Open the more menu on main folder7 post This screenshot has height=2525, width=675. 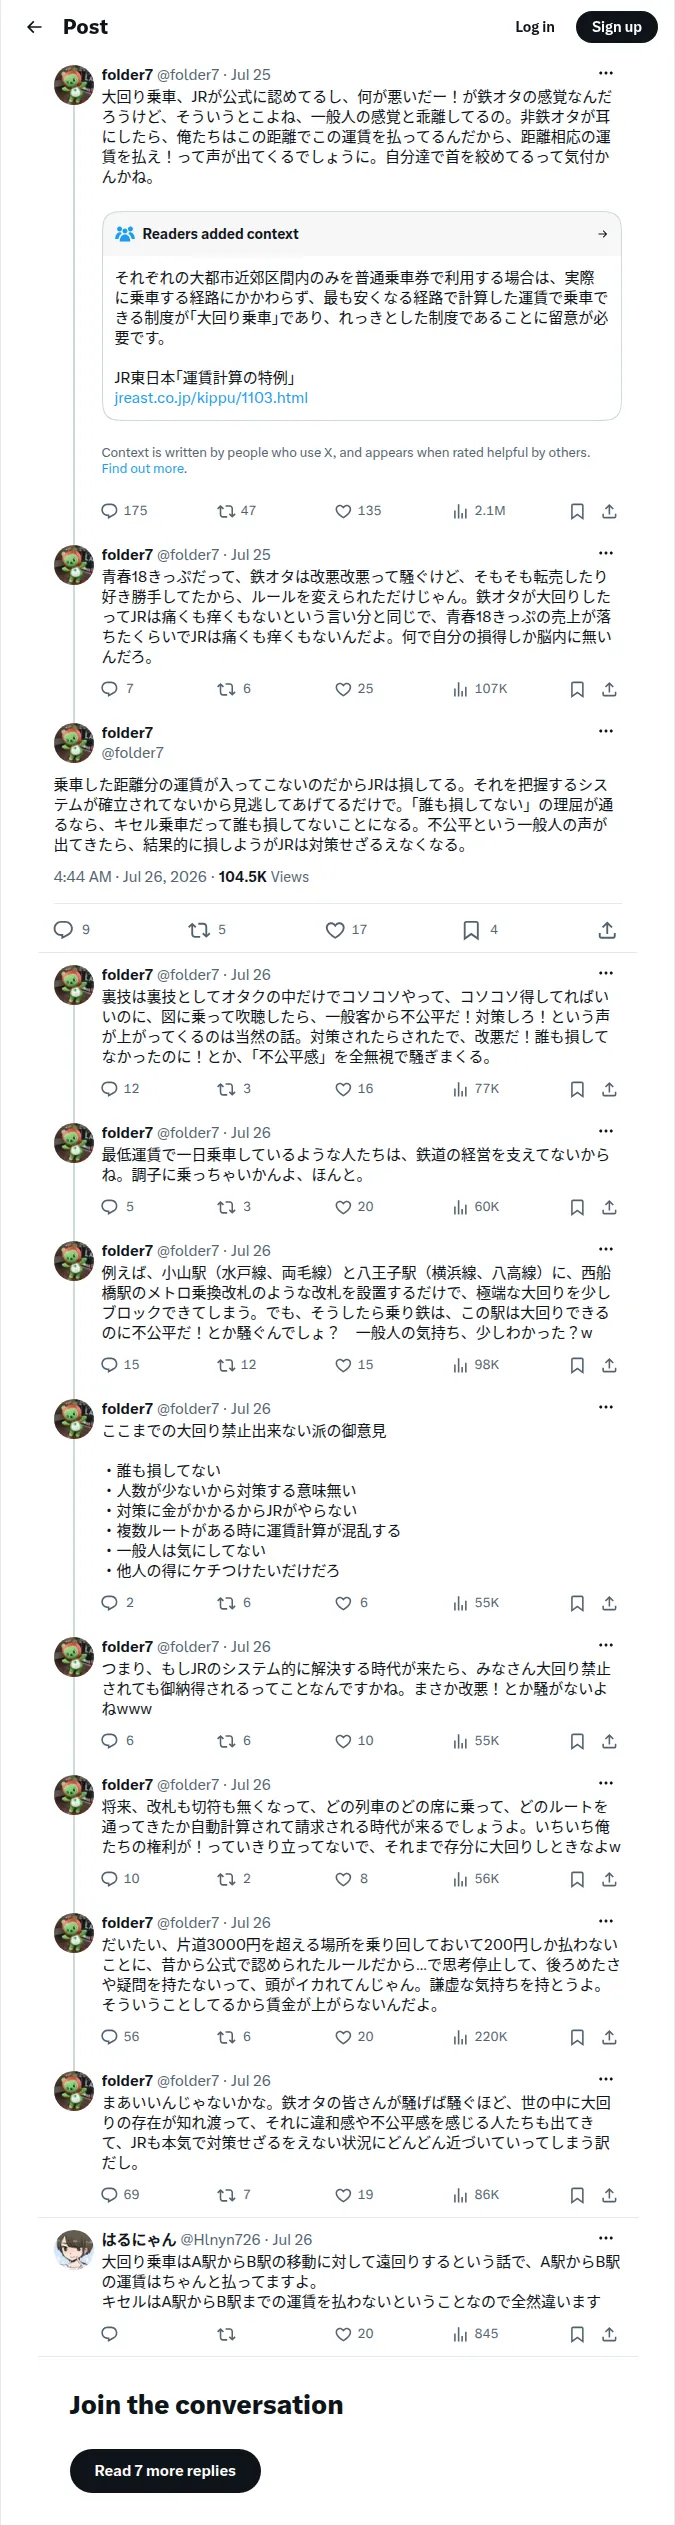coord(606,731)
